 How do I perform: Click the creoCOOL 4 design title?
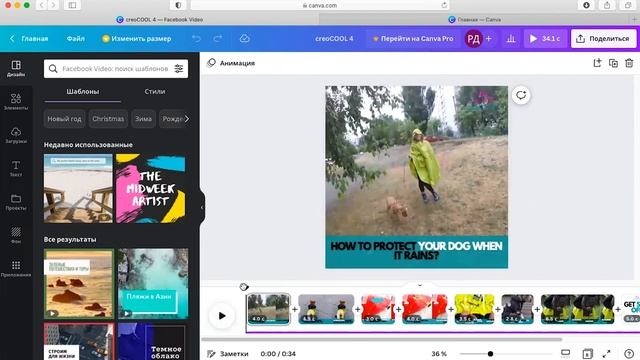pos(334,39)
